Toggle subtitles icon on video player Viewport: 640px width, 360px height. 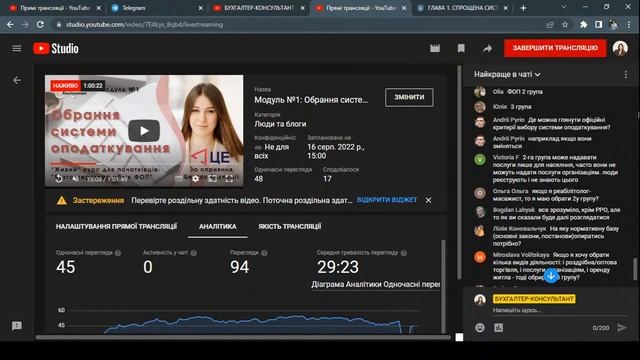(178, 179)
